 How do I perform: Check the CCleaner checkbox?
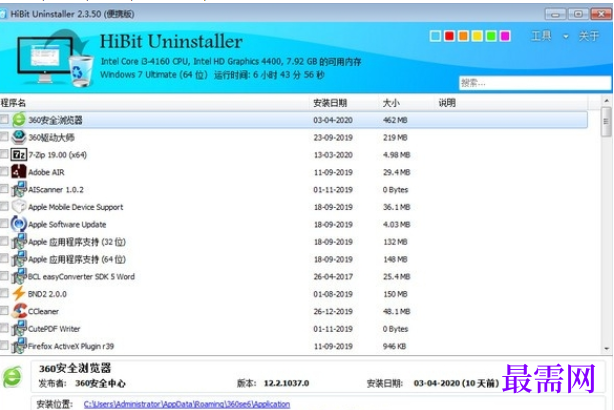pyautogui.click(x=4, y=311)
